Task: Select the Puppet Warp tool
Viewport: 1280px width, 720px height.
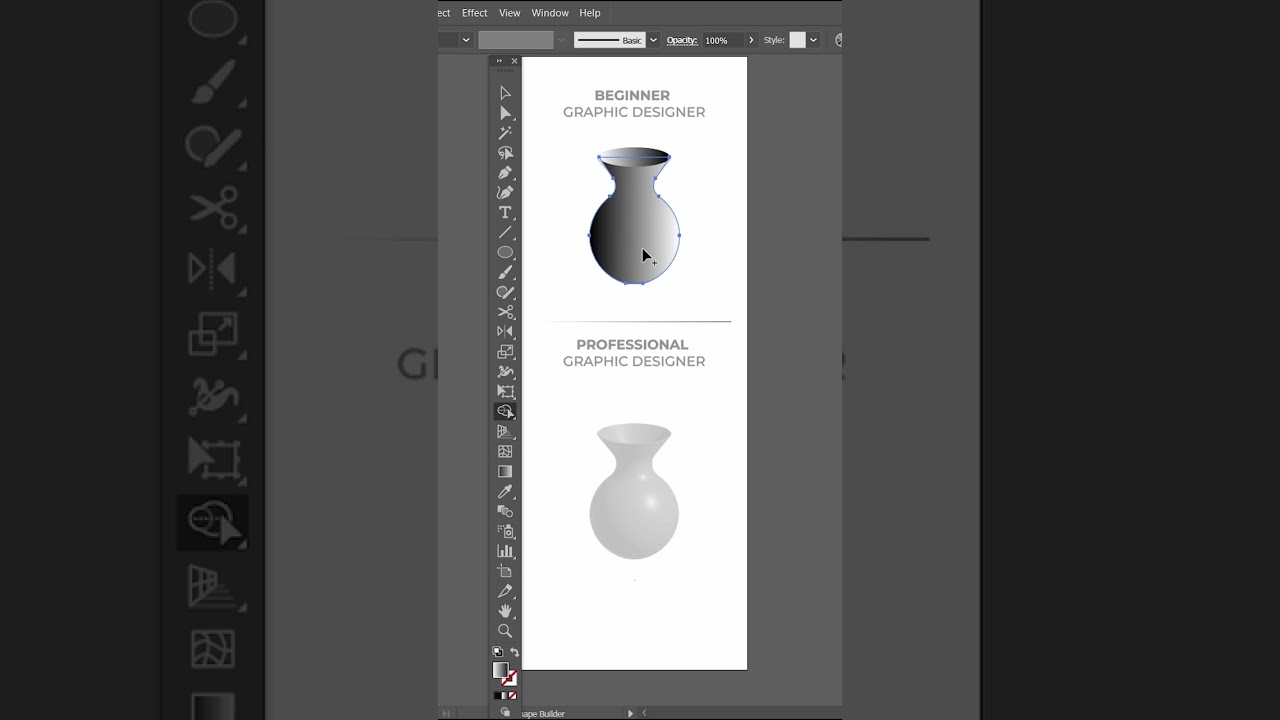Action: point(505,372)
